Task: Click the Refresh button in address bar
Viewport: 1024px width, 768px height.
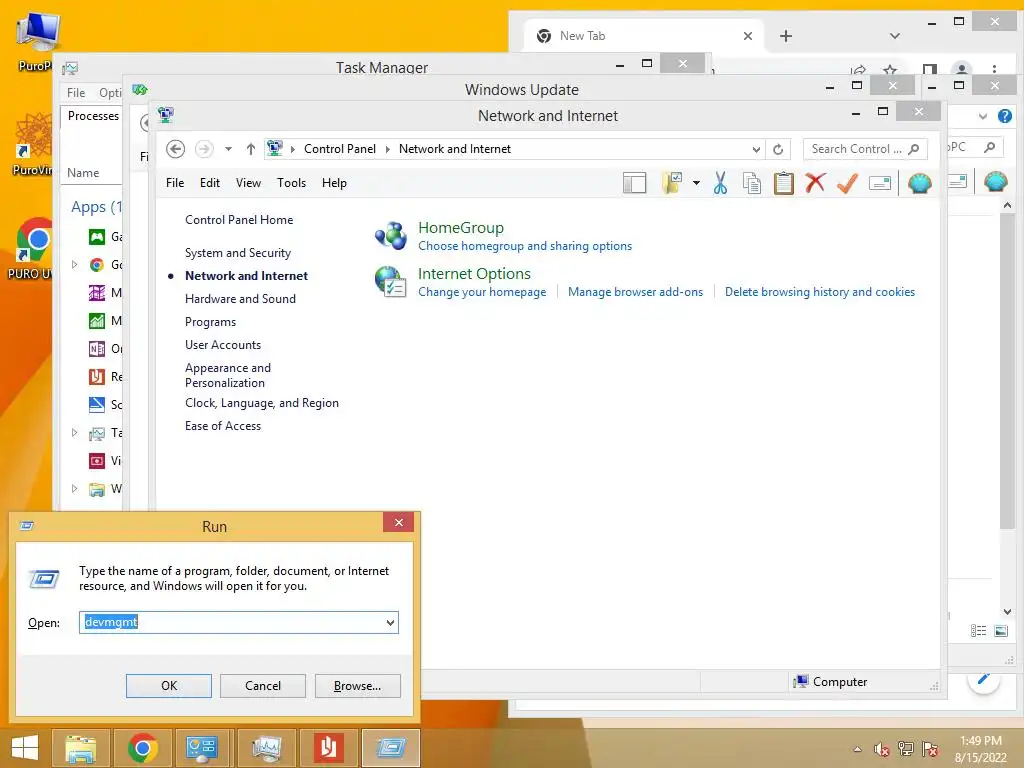Action: pos(778,149)
